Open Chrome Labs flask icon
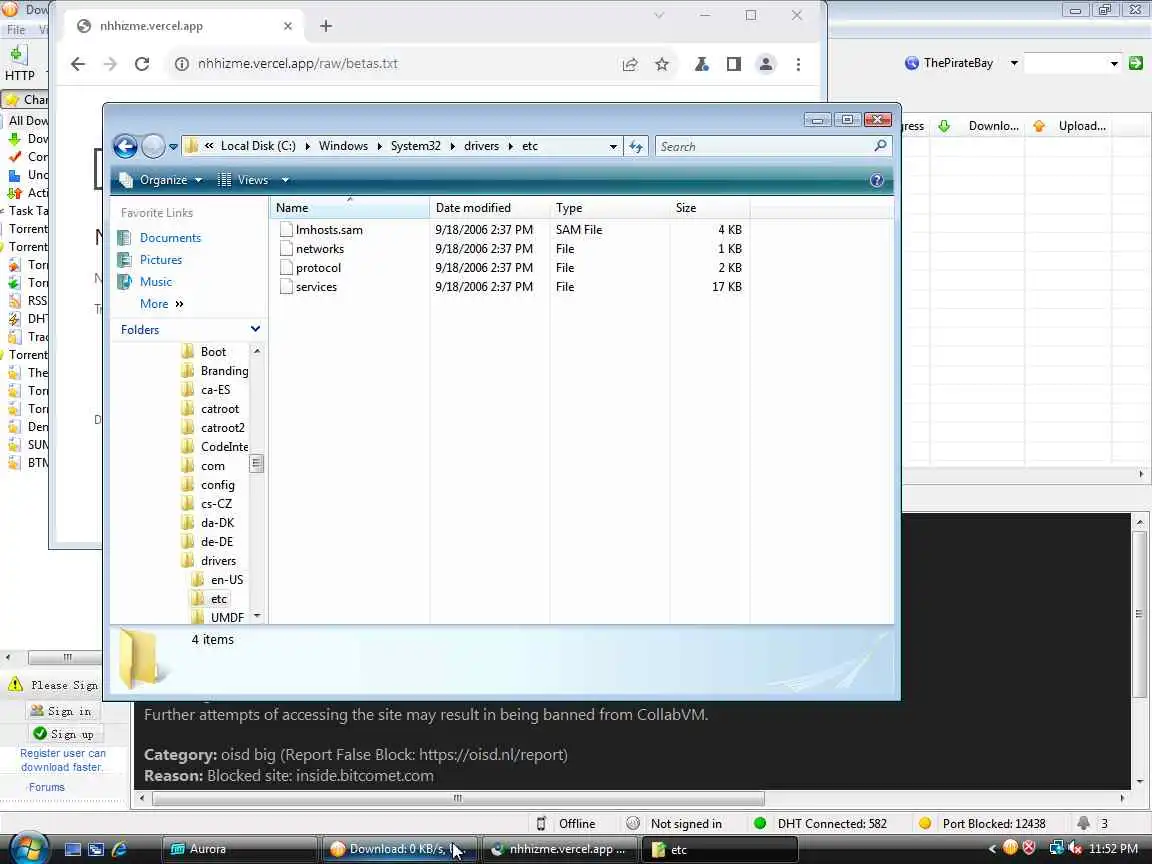 702,64
